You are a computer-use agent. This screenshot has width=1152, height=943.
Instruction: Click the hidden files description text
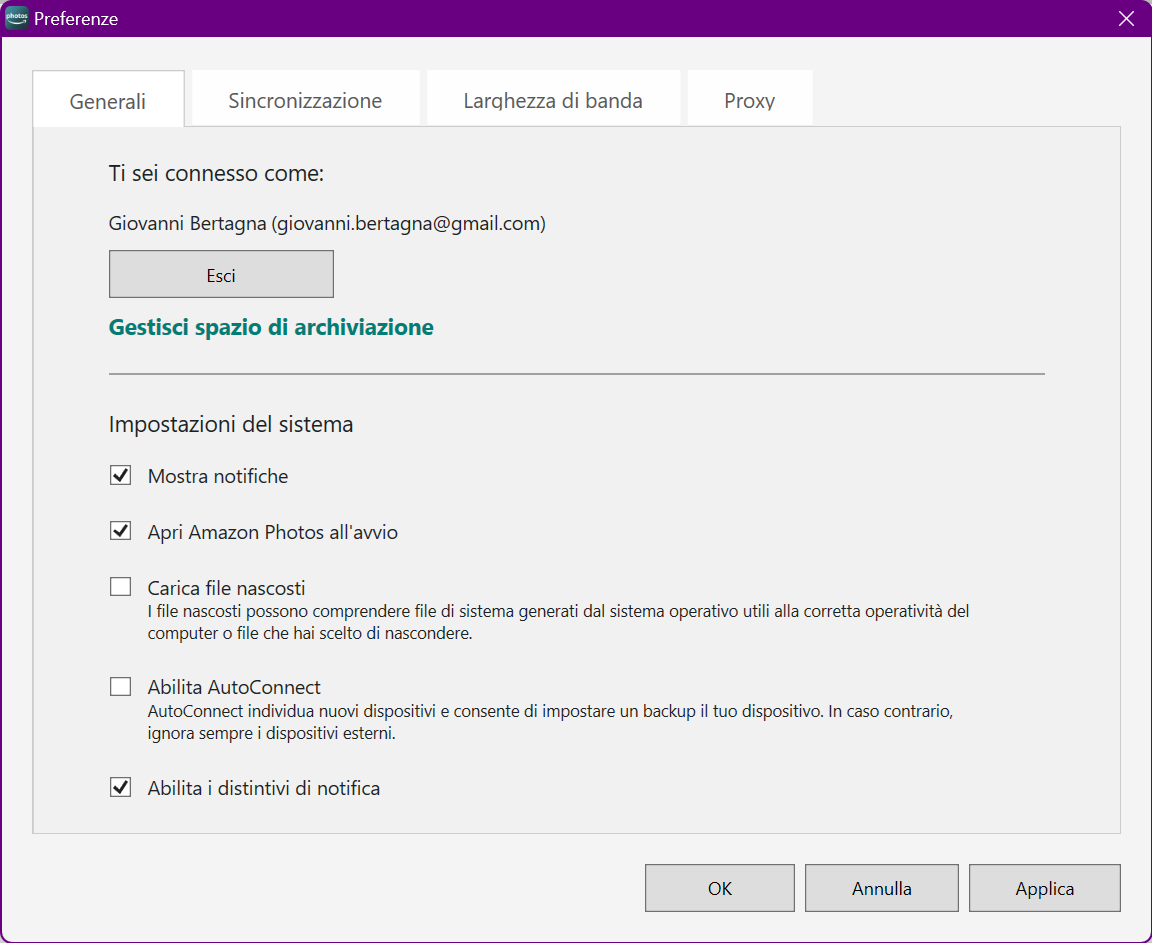(558, 622)
